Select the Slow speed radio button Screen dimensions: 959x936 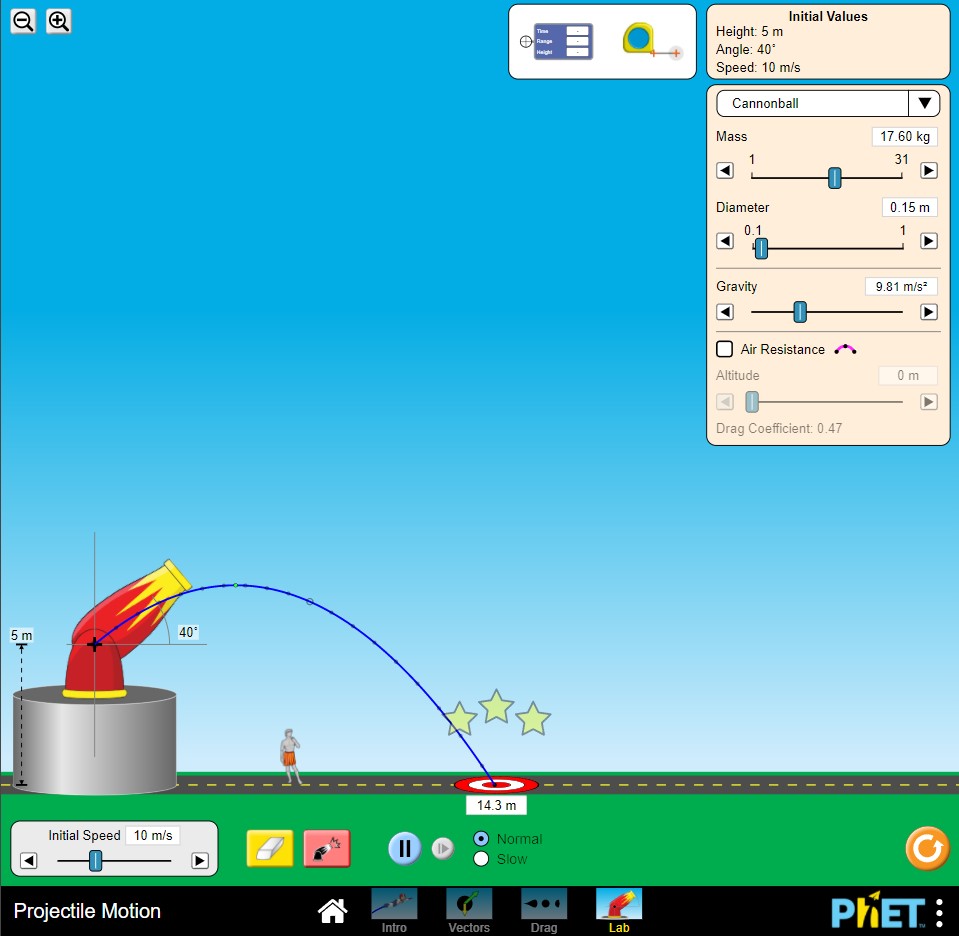pyautogui.click(x=481, y=859)
